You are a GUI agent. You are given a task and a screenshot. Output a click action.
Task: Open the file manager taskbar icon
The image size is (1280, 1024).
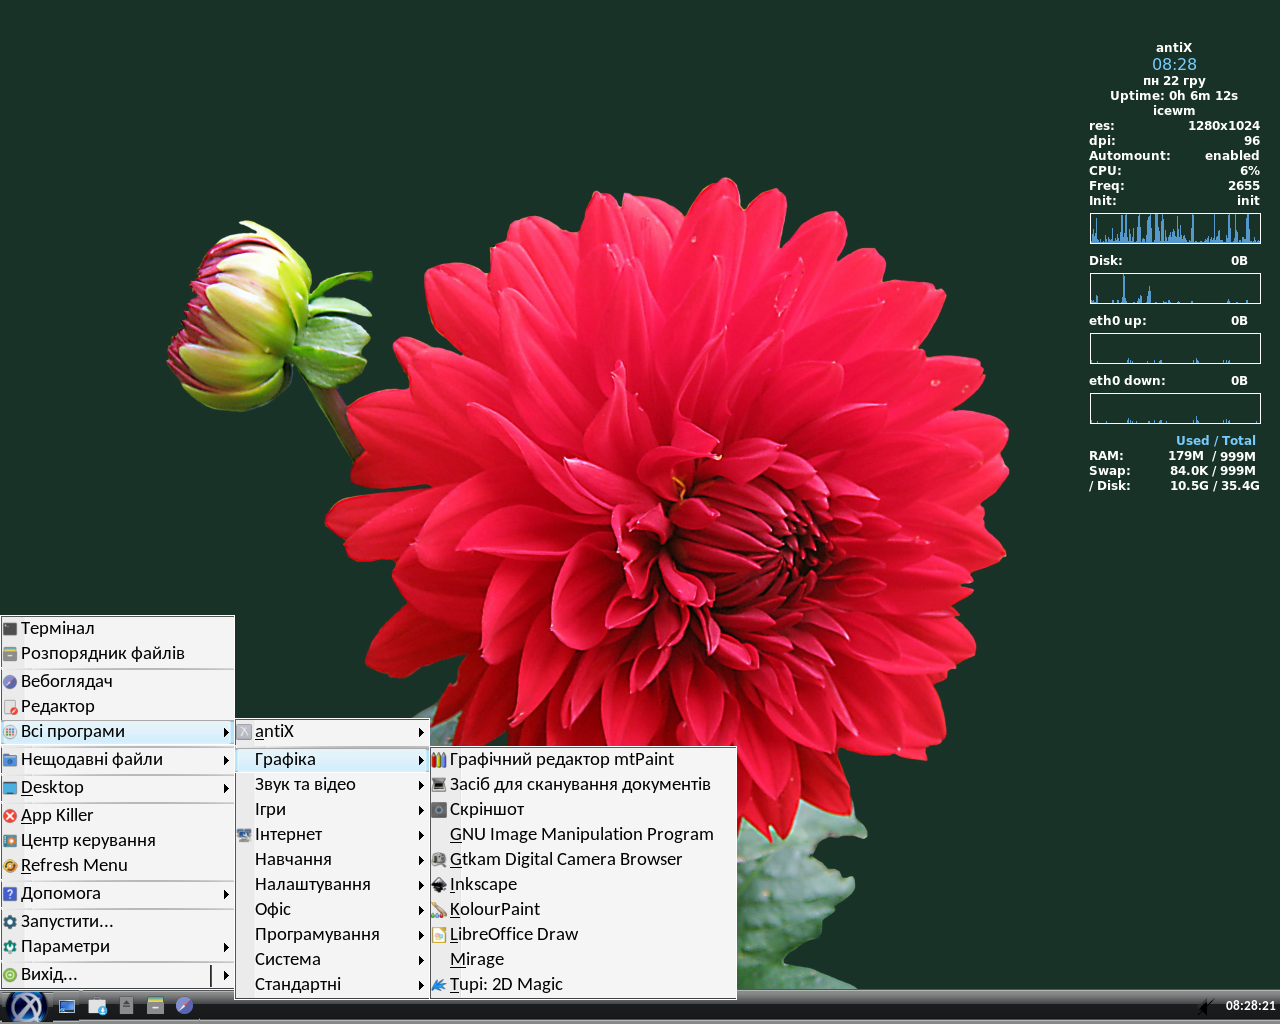155,1006
